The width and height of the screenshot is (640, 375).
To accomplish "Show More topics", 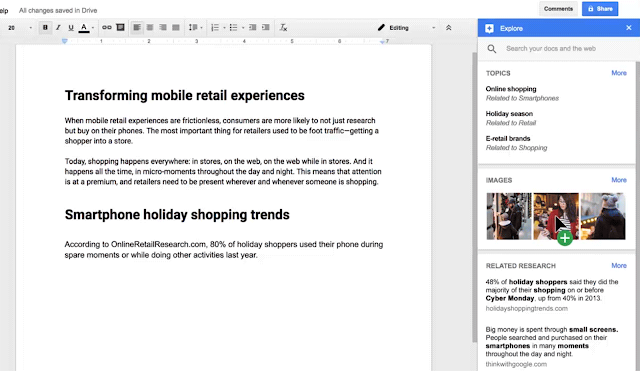I will 619,73.
